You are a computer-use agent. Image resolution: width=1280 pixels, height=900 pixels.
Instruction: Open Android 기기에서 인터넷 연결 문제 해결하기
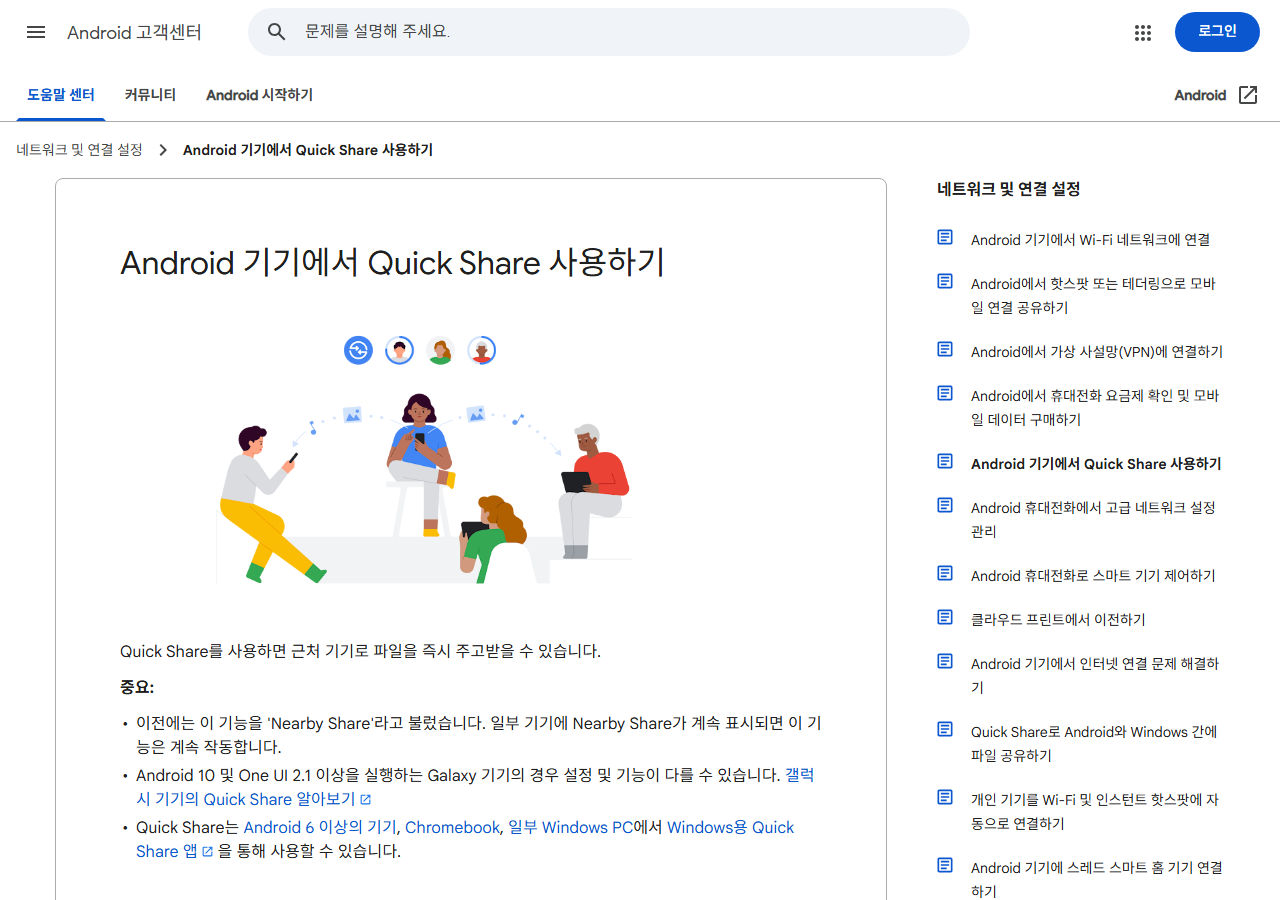[1095, 675]
